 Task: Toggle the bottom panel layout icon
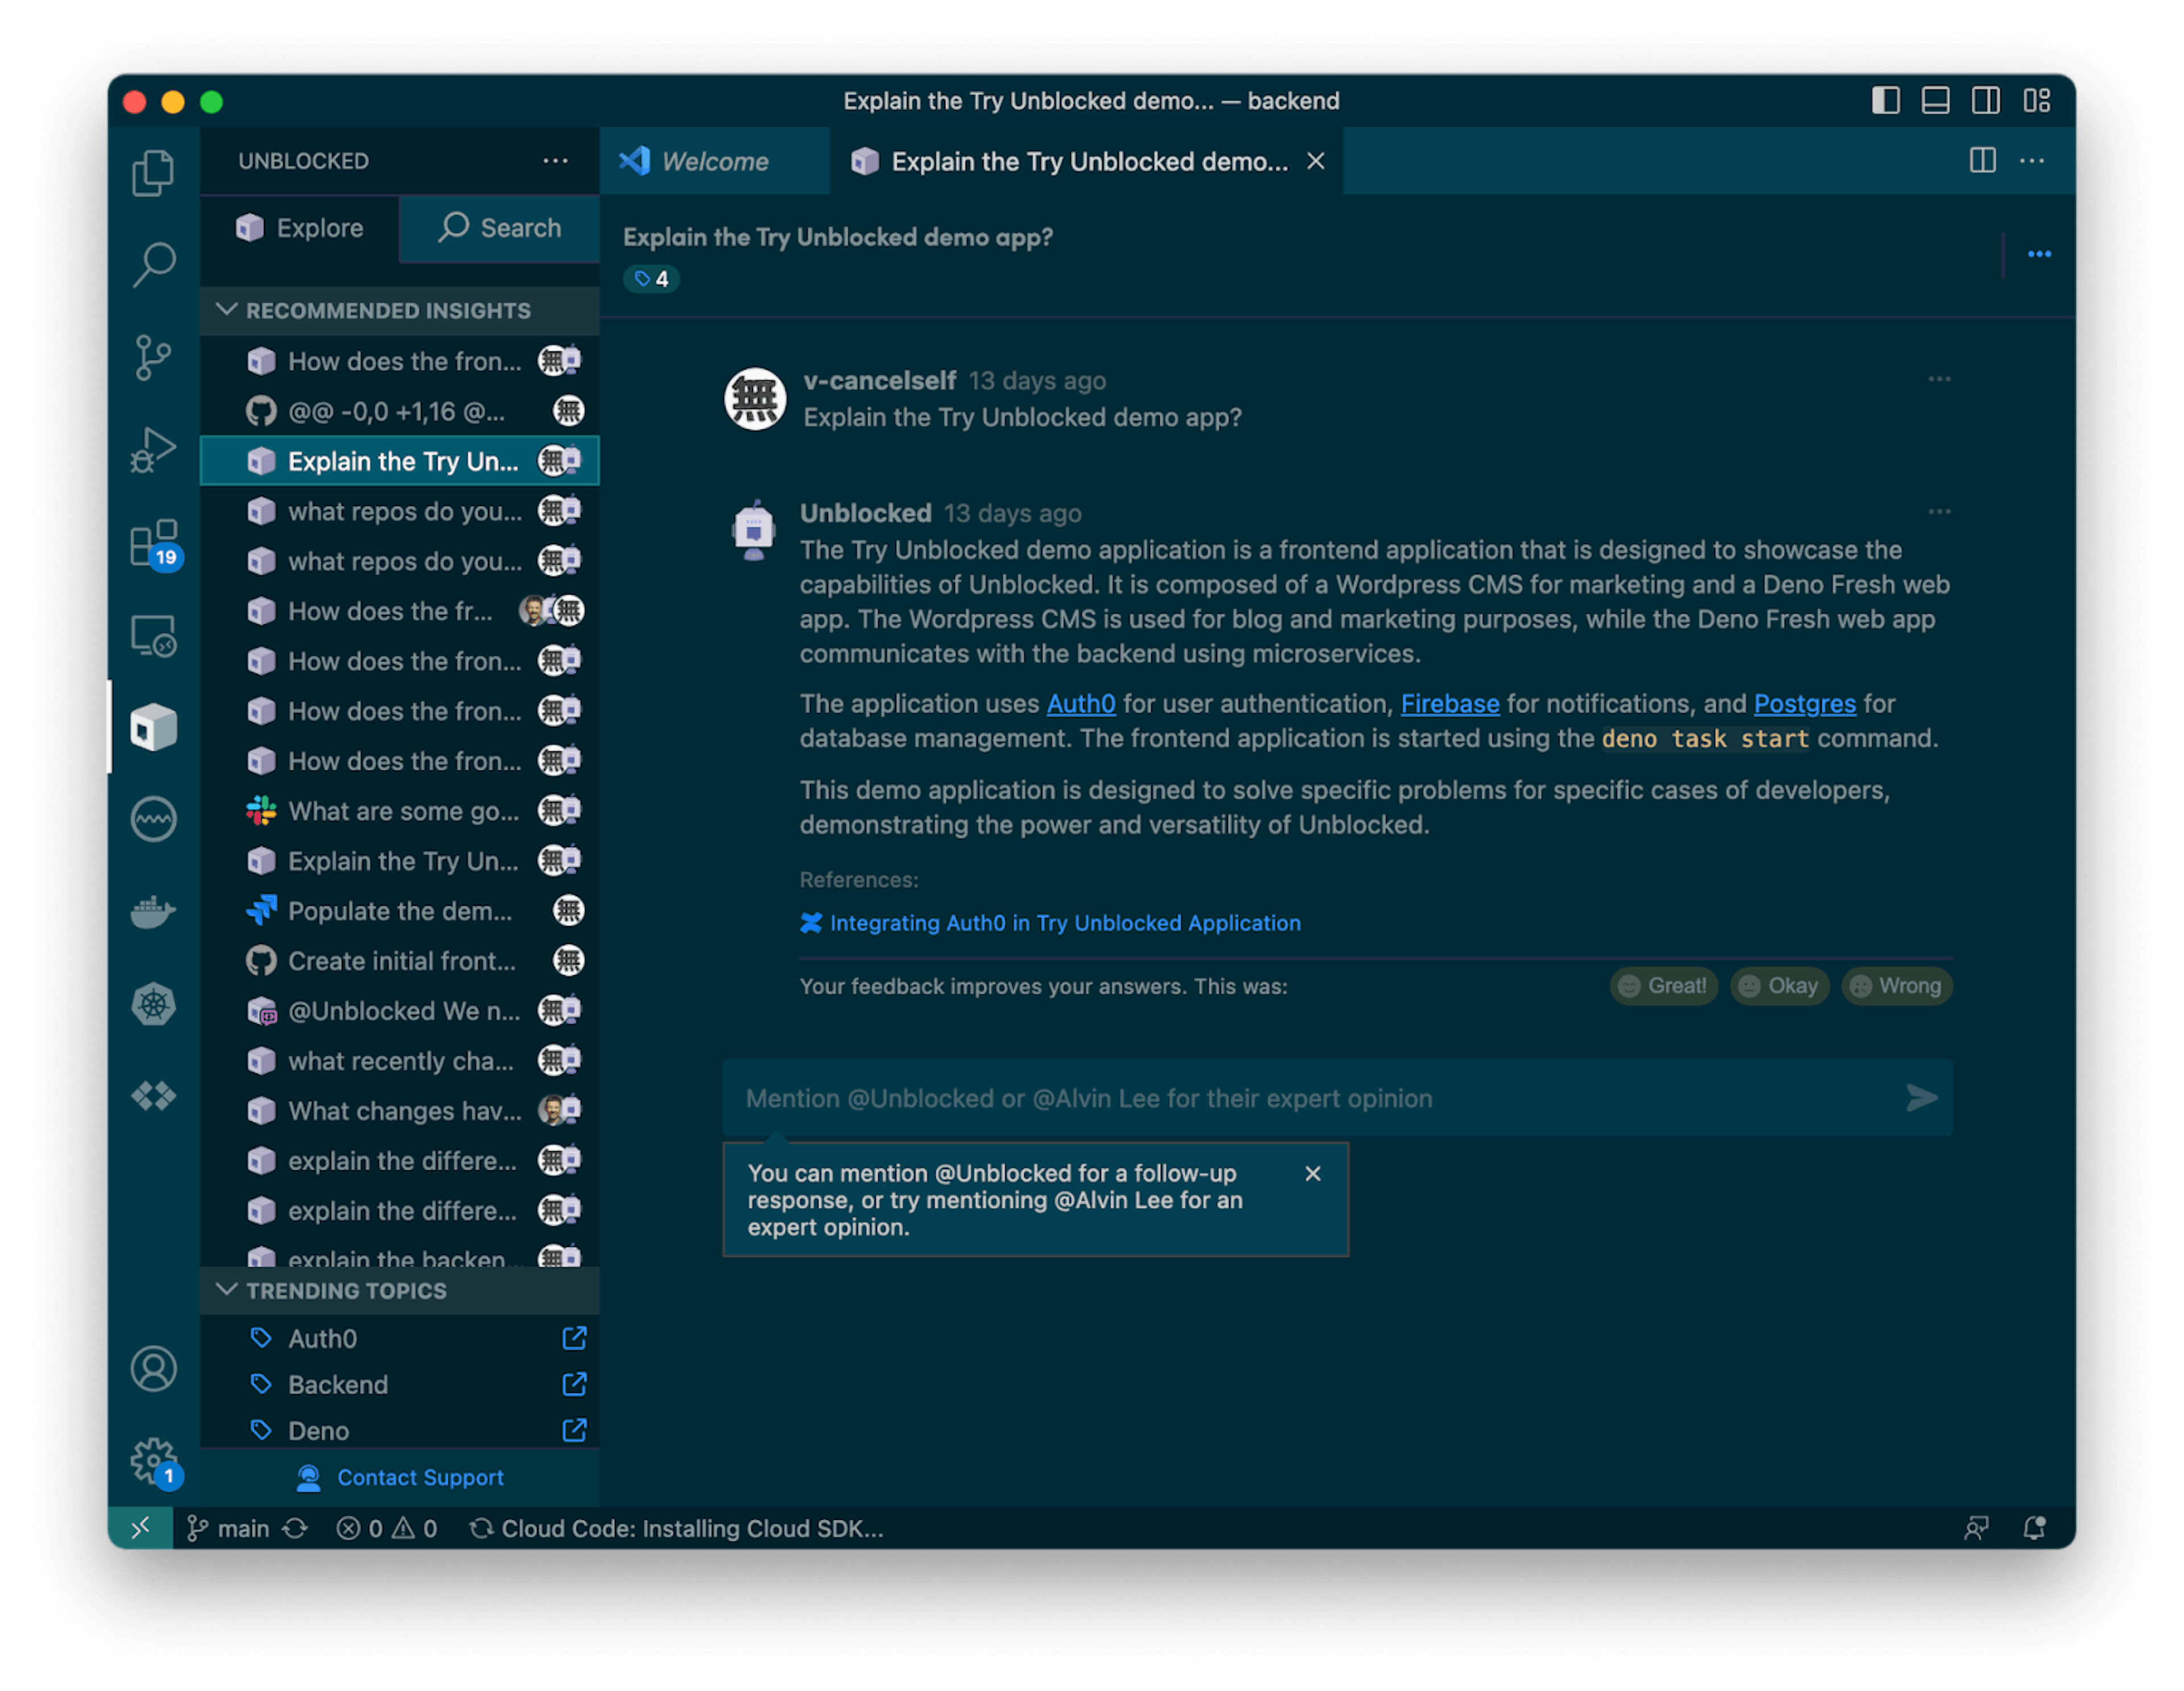pos(1935,101)
